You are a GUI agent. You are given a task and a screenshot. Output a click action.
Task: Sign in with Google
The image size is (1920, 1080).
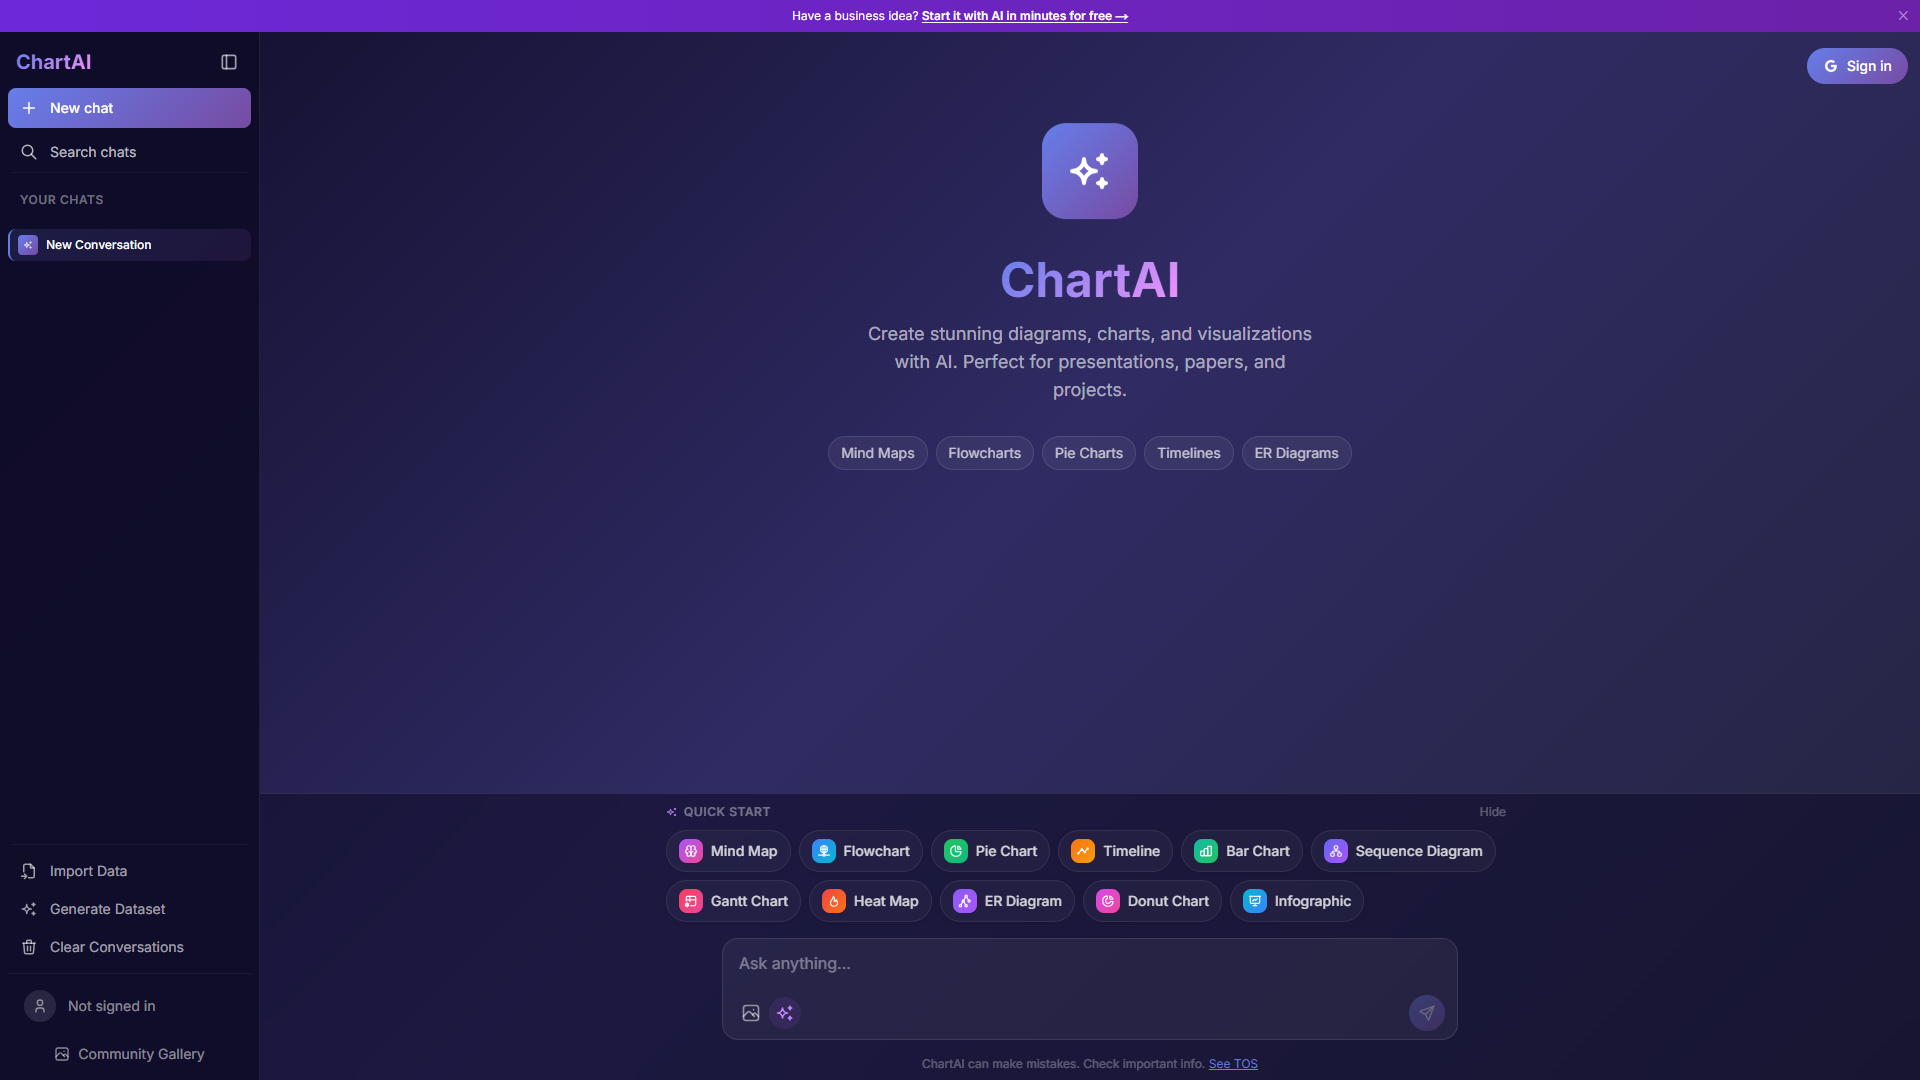coord(1857,66)
